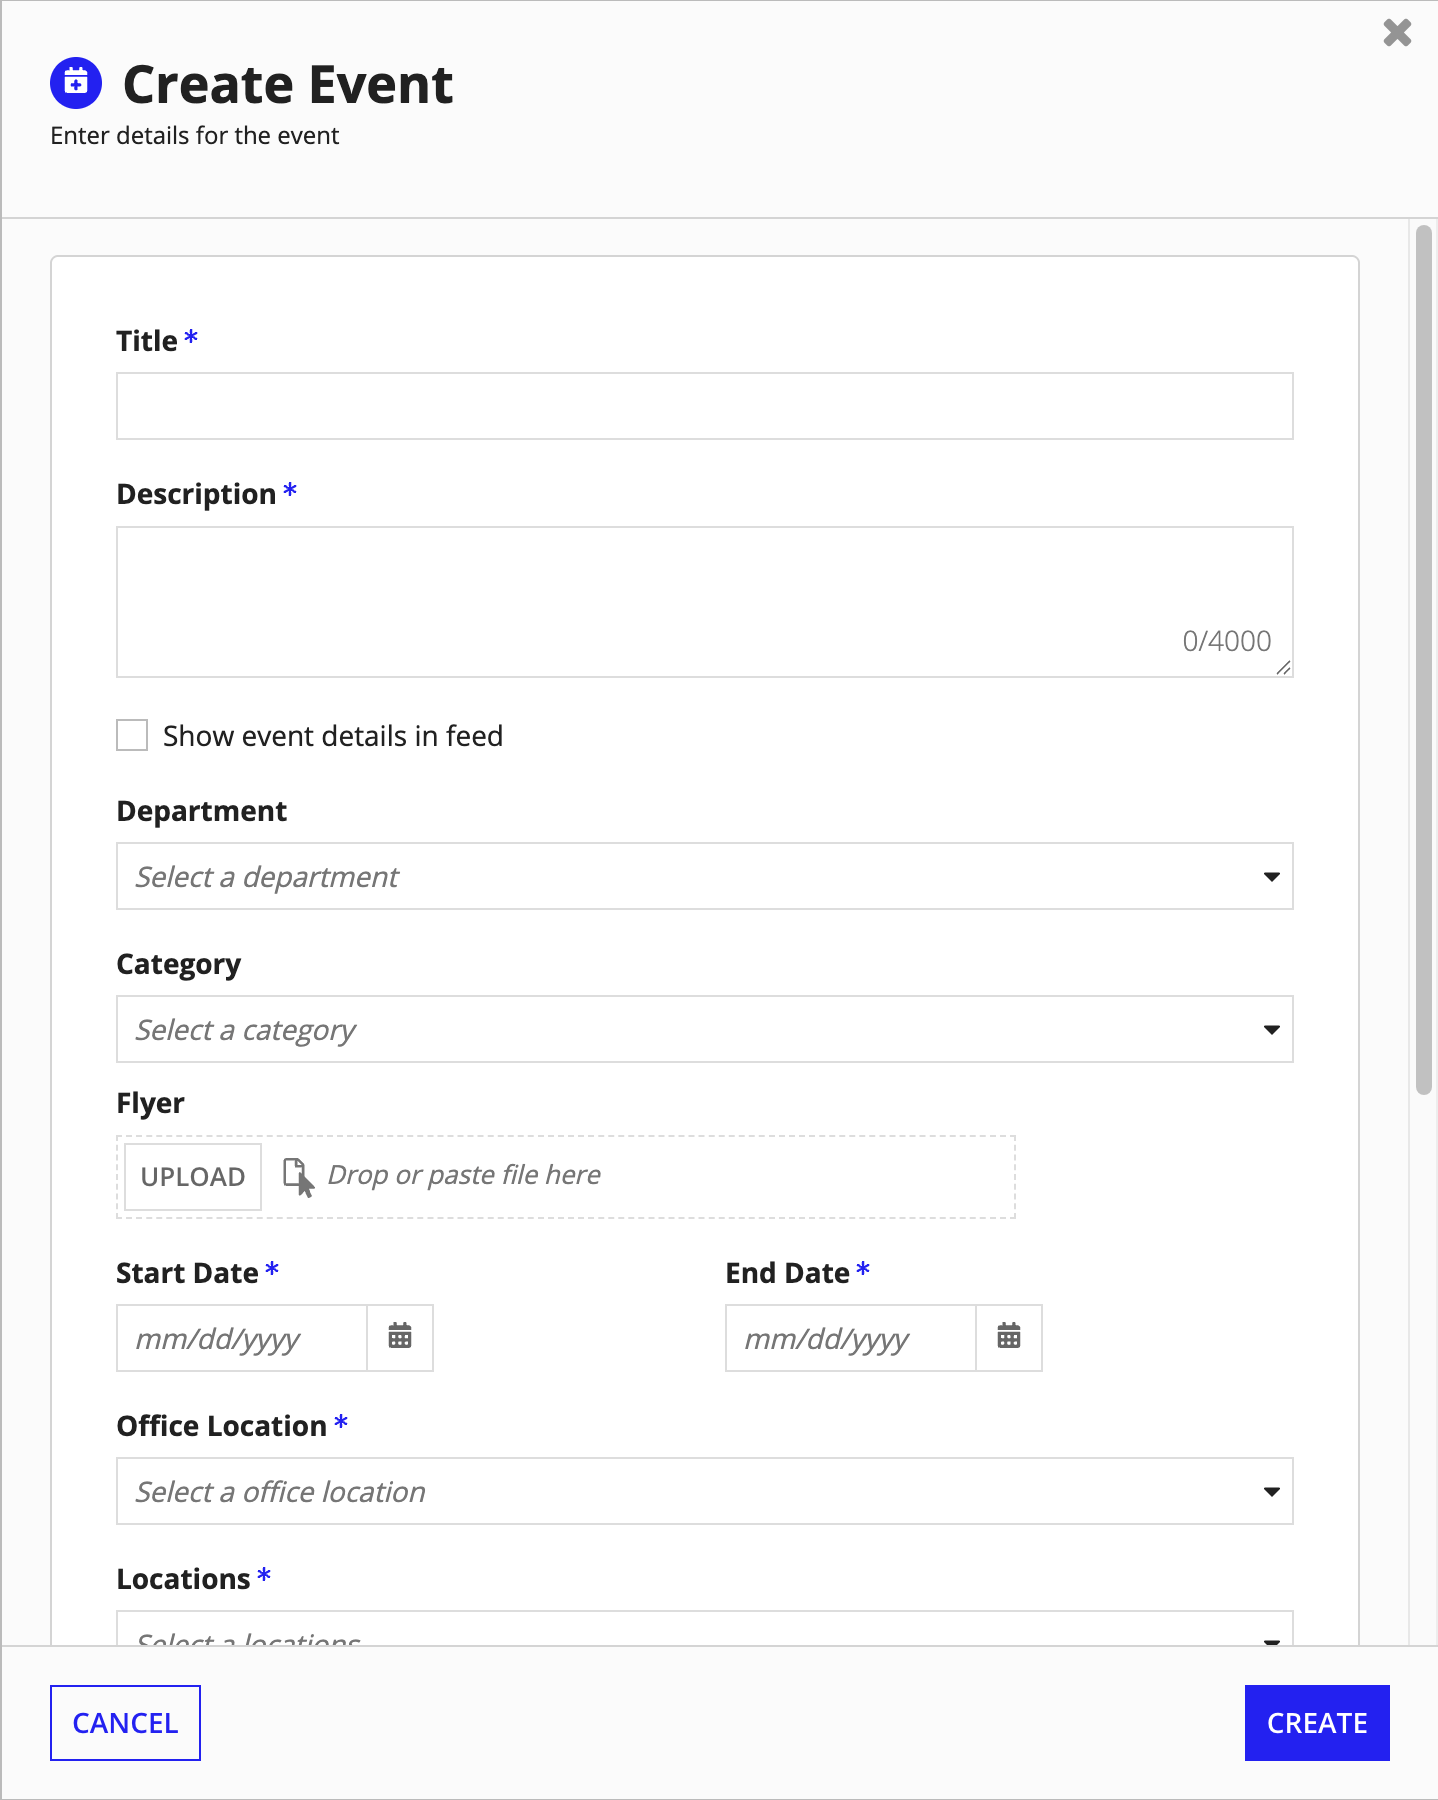
Task: Click the 'Enter details for the event' subtitle
Action: [195, 136]
